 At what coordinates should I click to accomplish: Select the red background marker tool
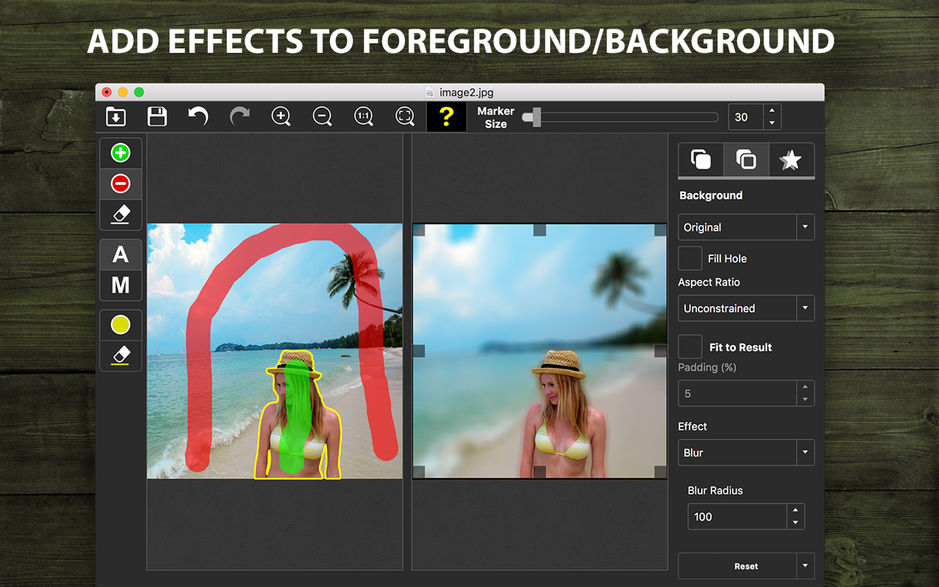coord(120,183)
